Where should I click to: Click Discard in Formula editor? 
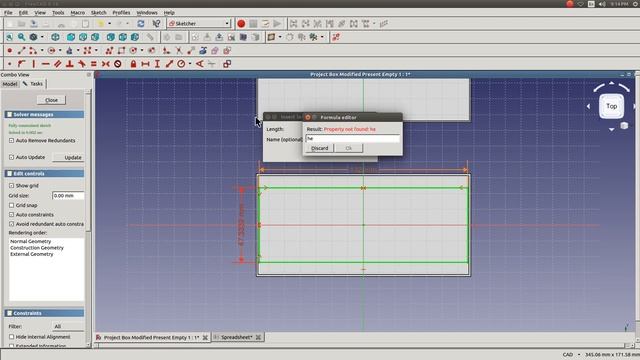pyautogui.click(x=320, y=148)
